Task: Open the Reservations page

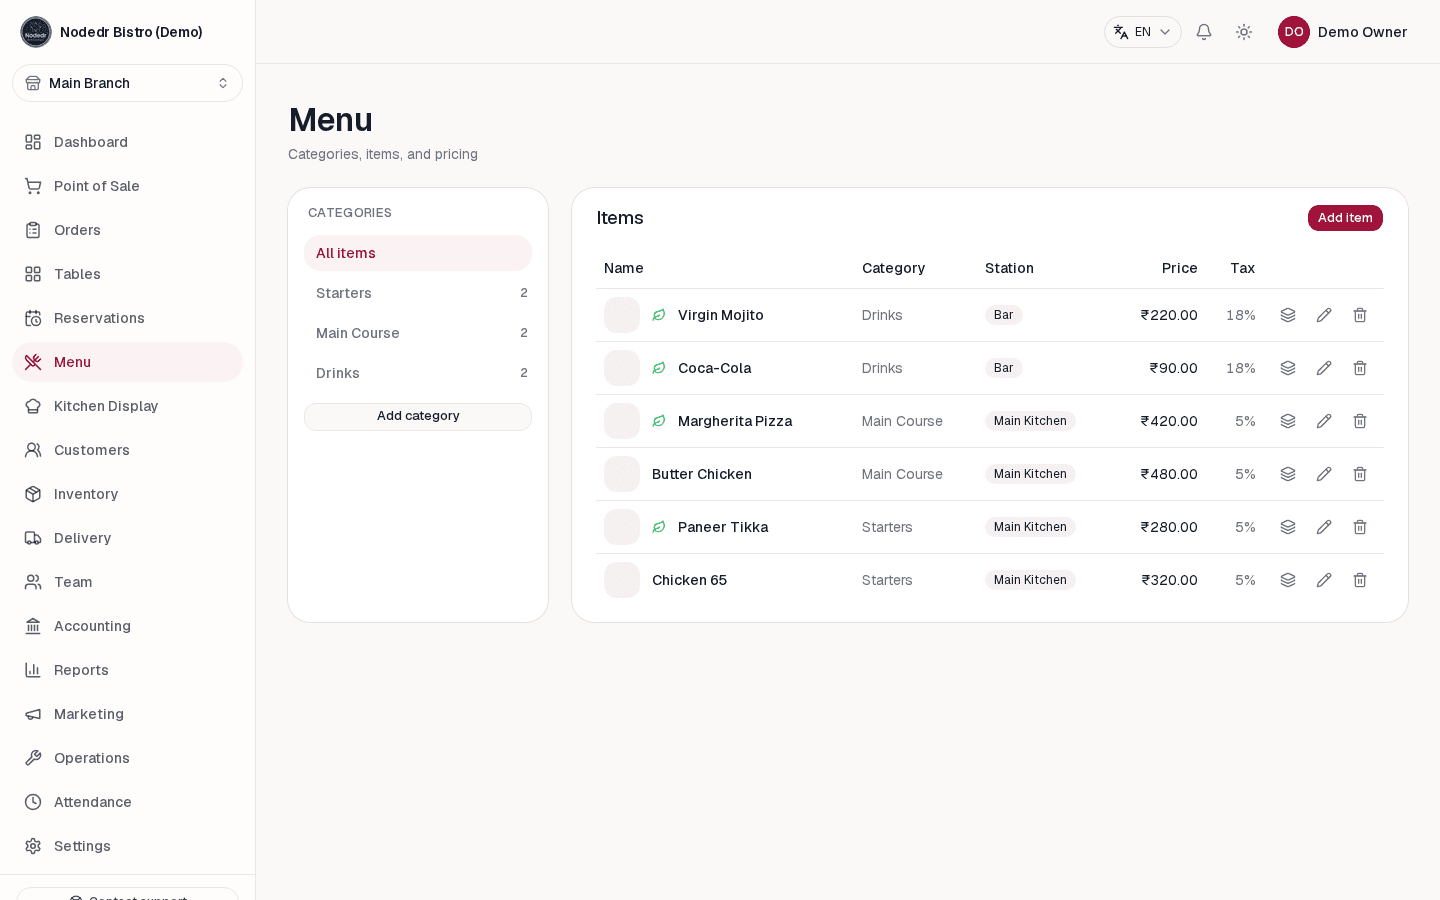Action: (127, 318)
